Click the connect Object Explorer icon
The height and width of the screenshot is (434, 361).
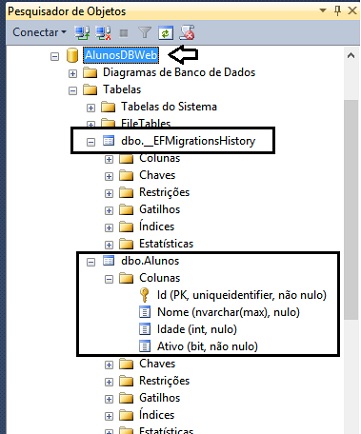tap(81, 33)
